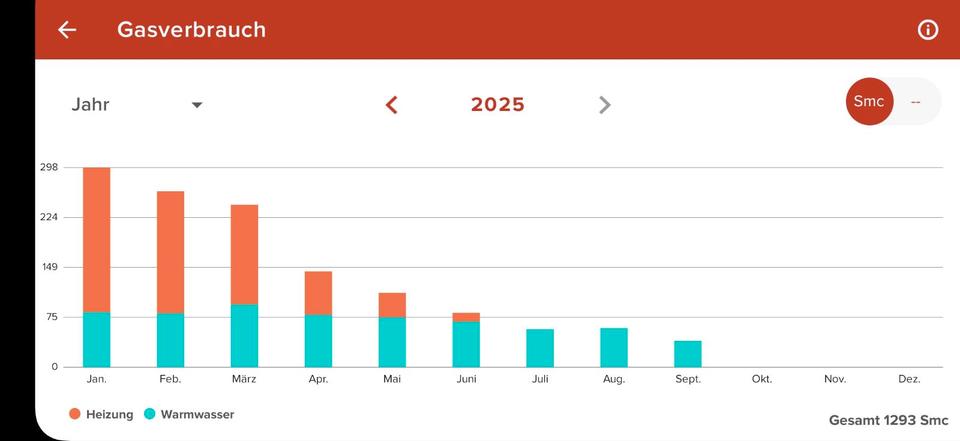Toggle Warmwasser series in legend

pyautogui.click(x=197, y=414)
